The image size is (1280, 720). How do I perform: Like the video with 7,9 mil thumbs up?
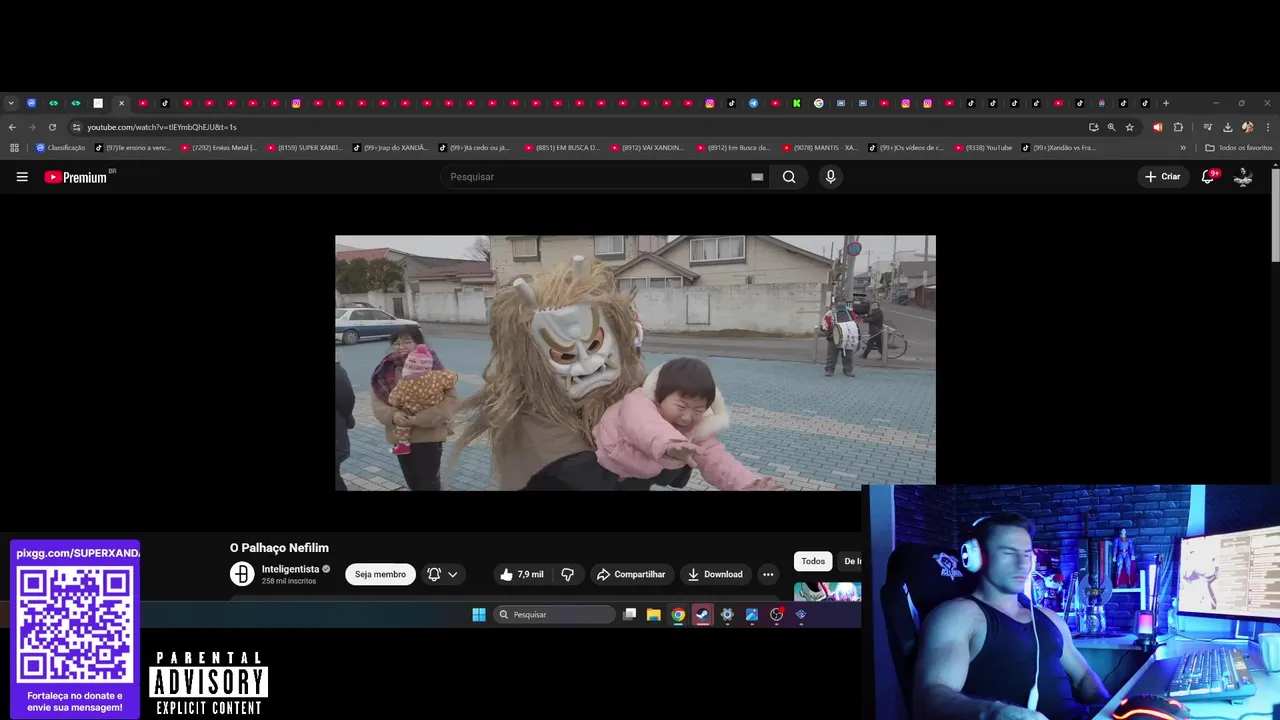click(521, 574)
